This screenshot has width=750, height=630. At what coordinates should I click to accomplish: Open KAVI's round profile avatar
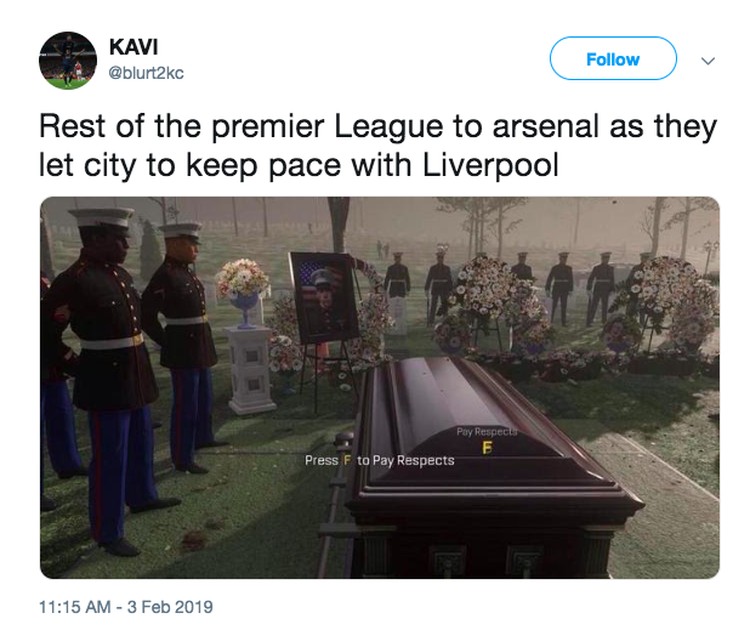coord(68,60)
